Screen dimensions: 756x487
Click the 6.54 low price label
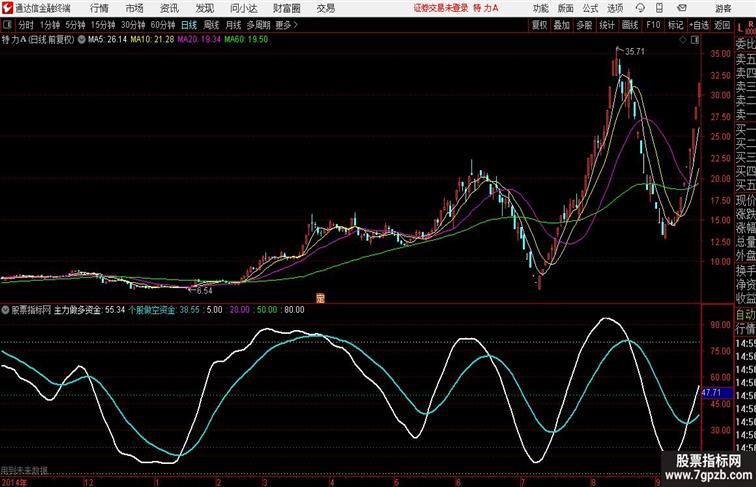pyautogui.click(x=204, y=291)
